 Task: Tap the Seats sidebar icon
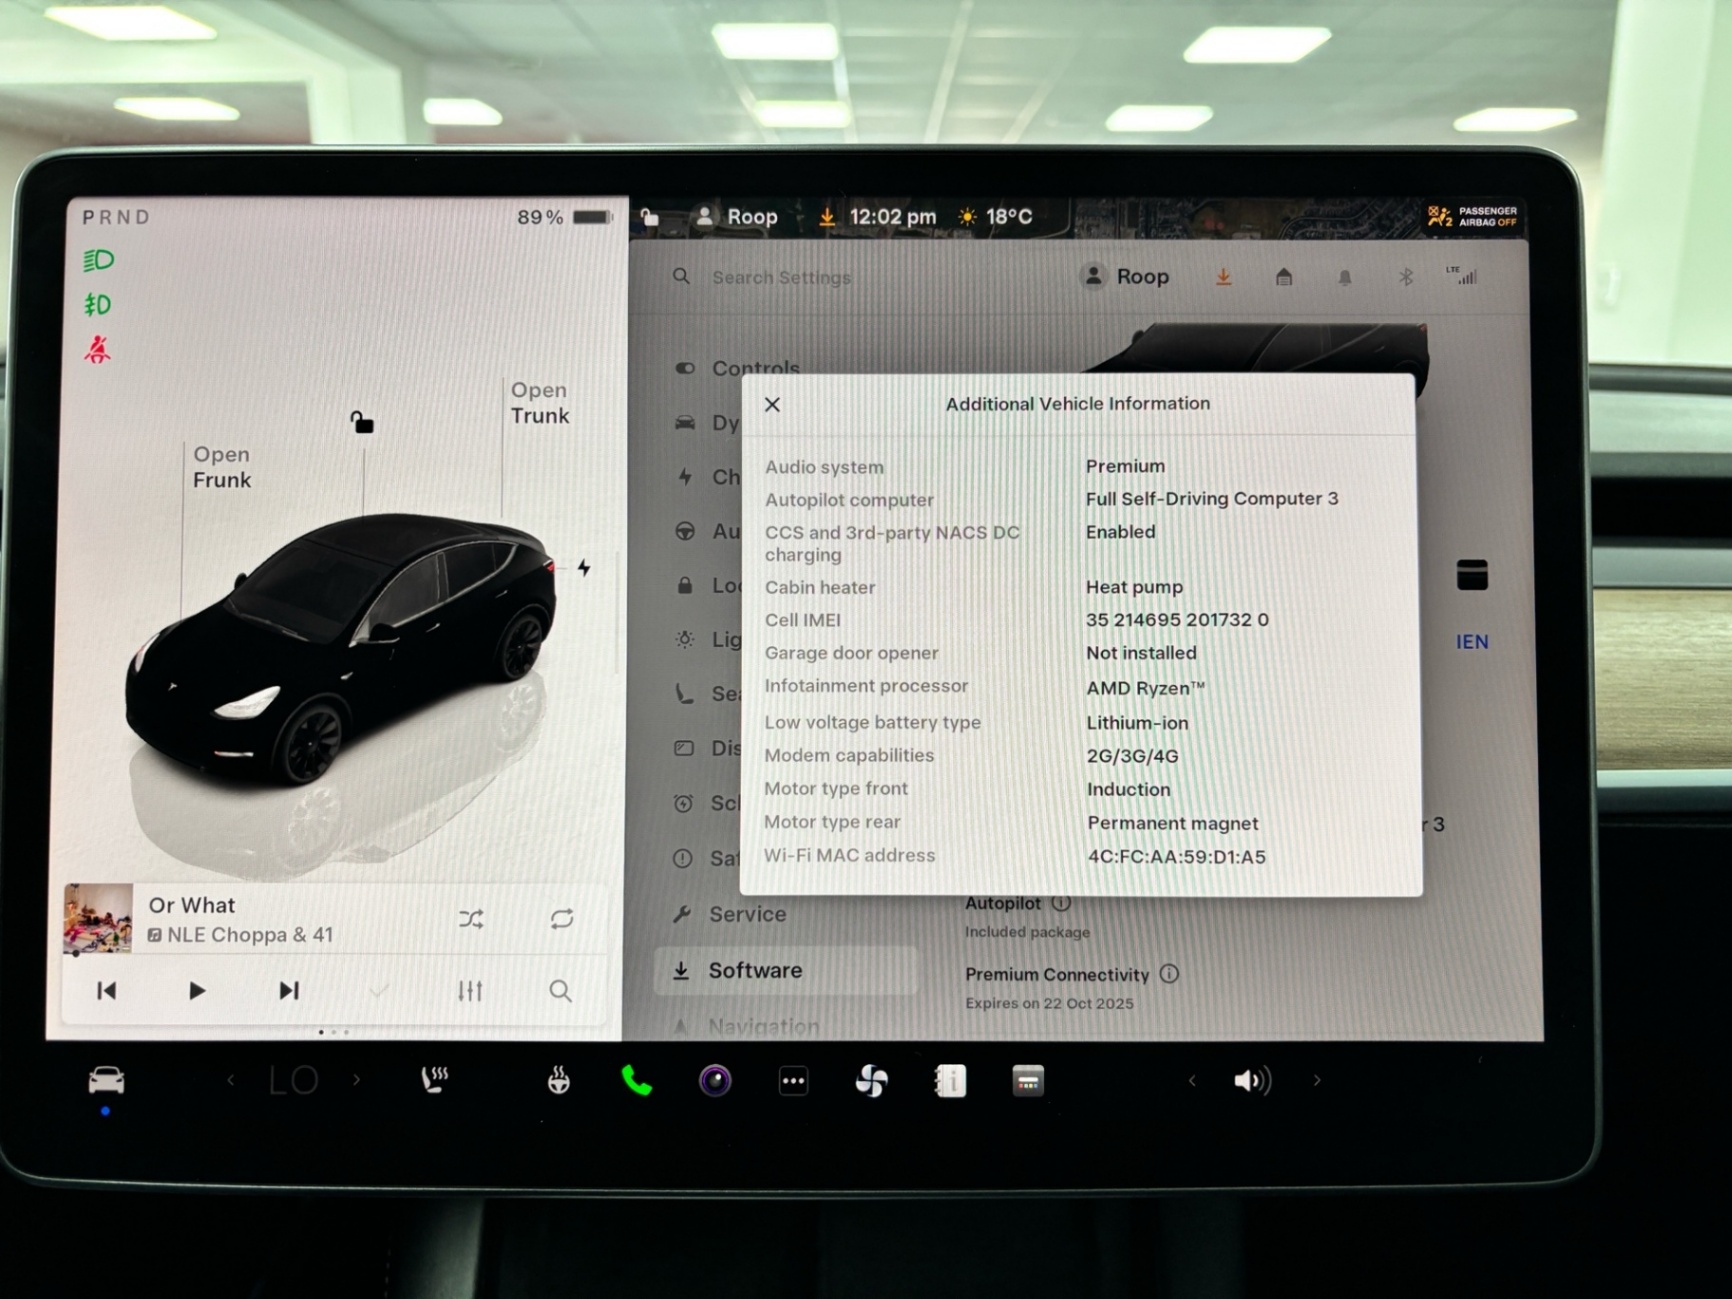click(x=685, y=693)
